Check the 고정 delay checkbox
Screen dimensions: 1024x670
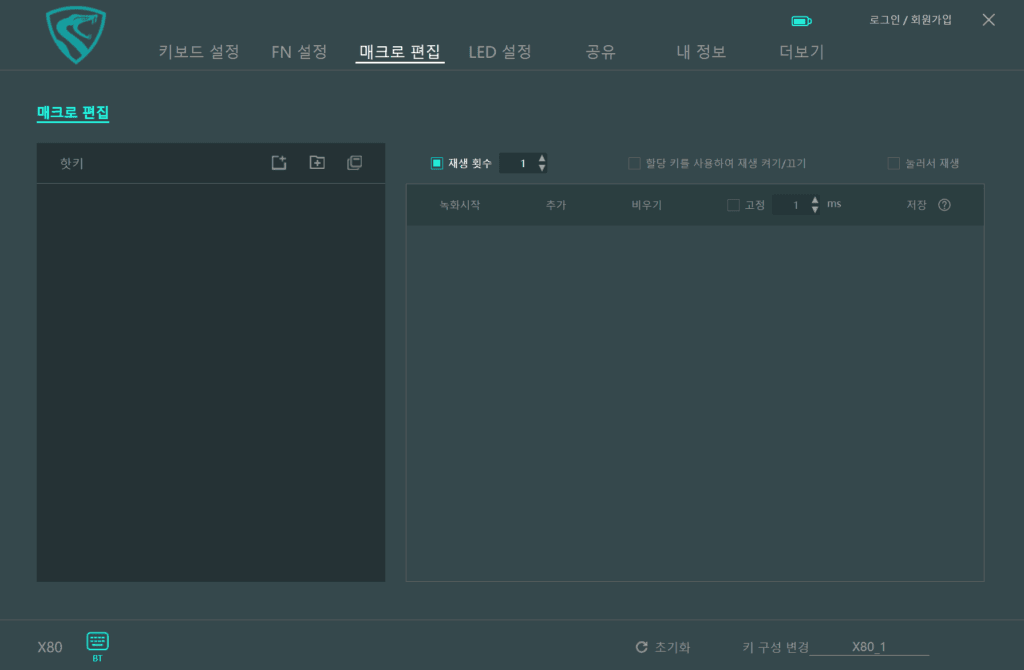(x=733, y=205)
